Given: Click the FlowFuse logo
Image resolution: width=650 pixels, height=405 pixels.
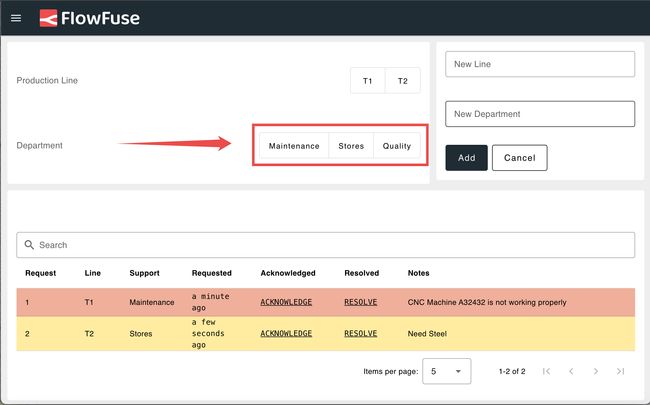Looking at the screenshot, I should click(90, 18).
